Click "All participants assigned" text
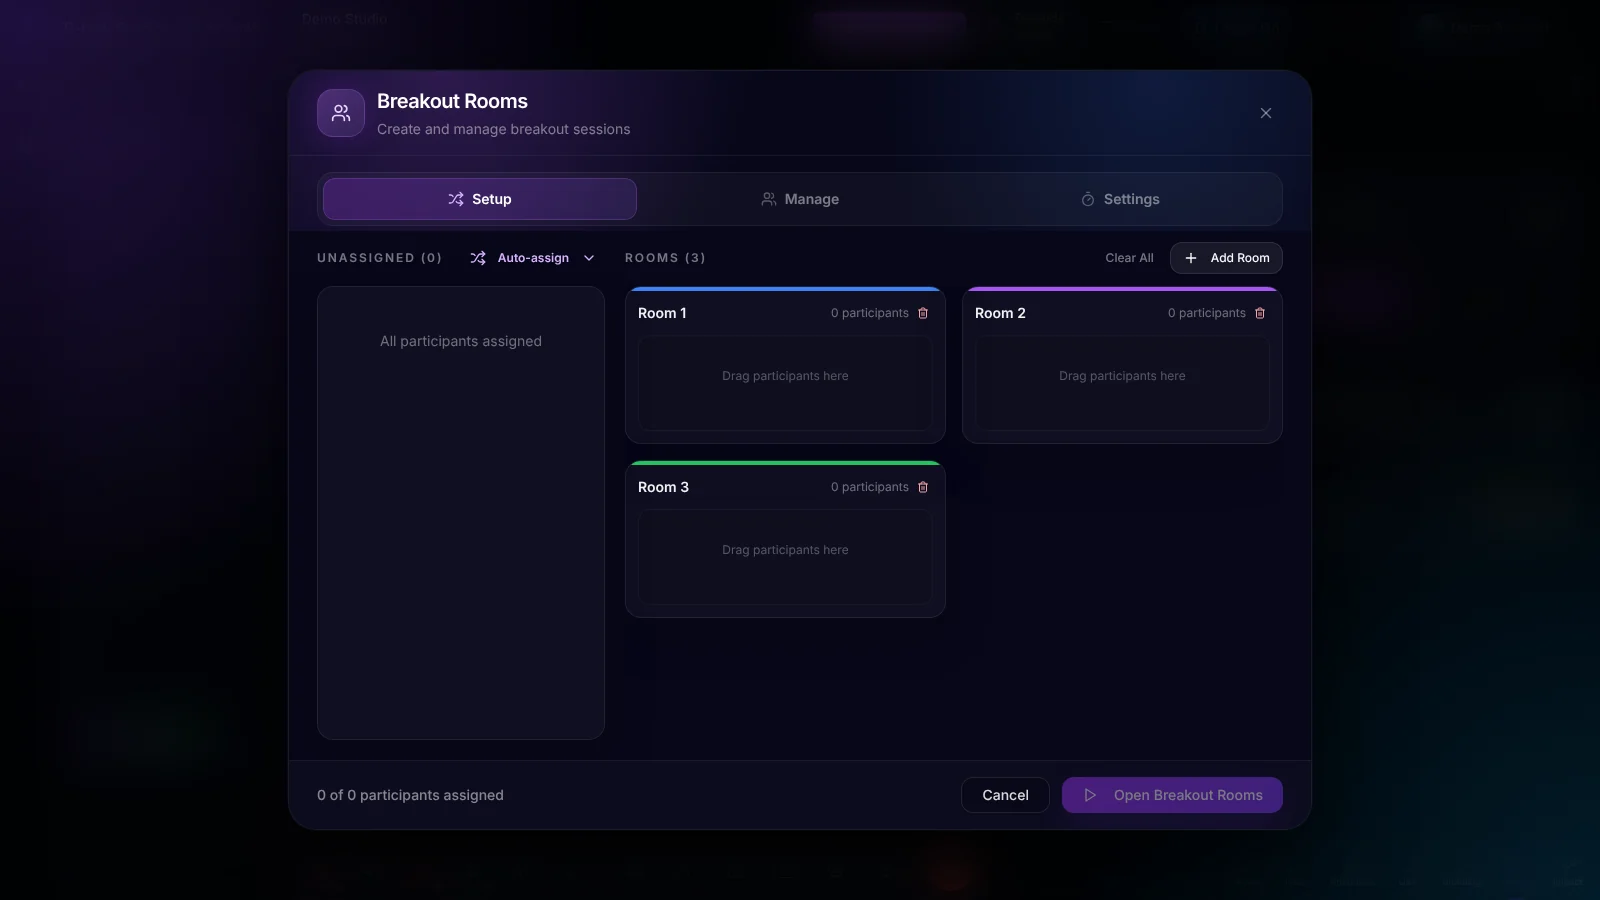The image size is (1600, 900). point(461,341)
